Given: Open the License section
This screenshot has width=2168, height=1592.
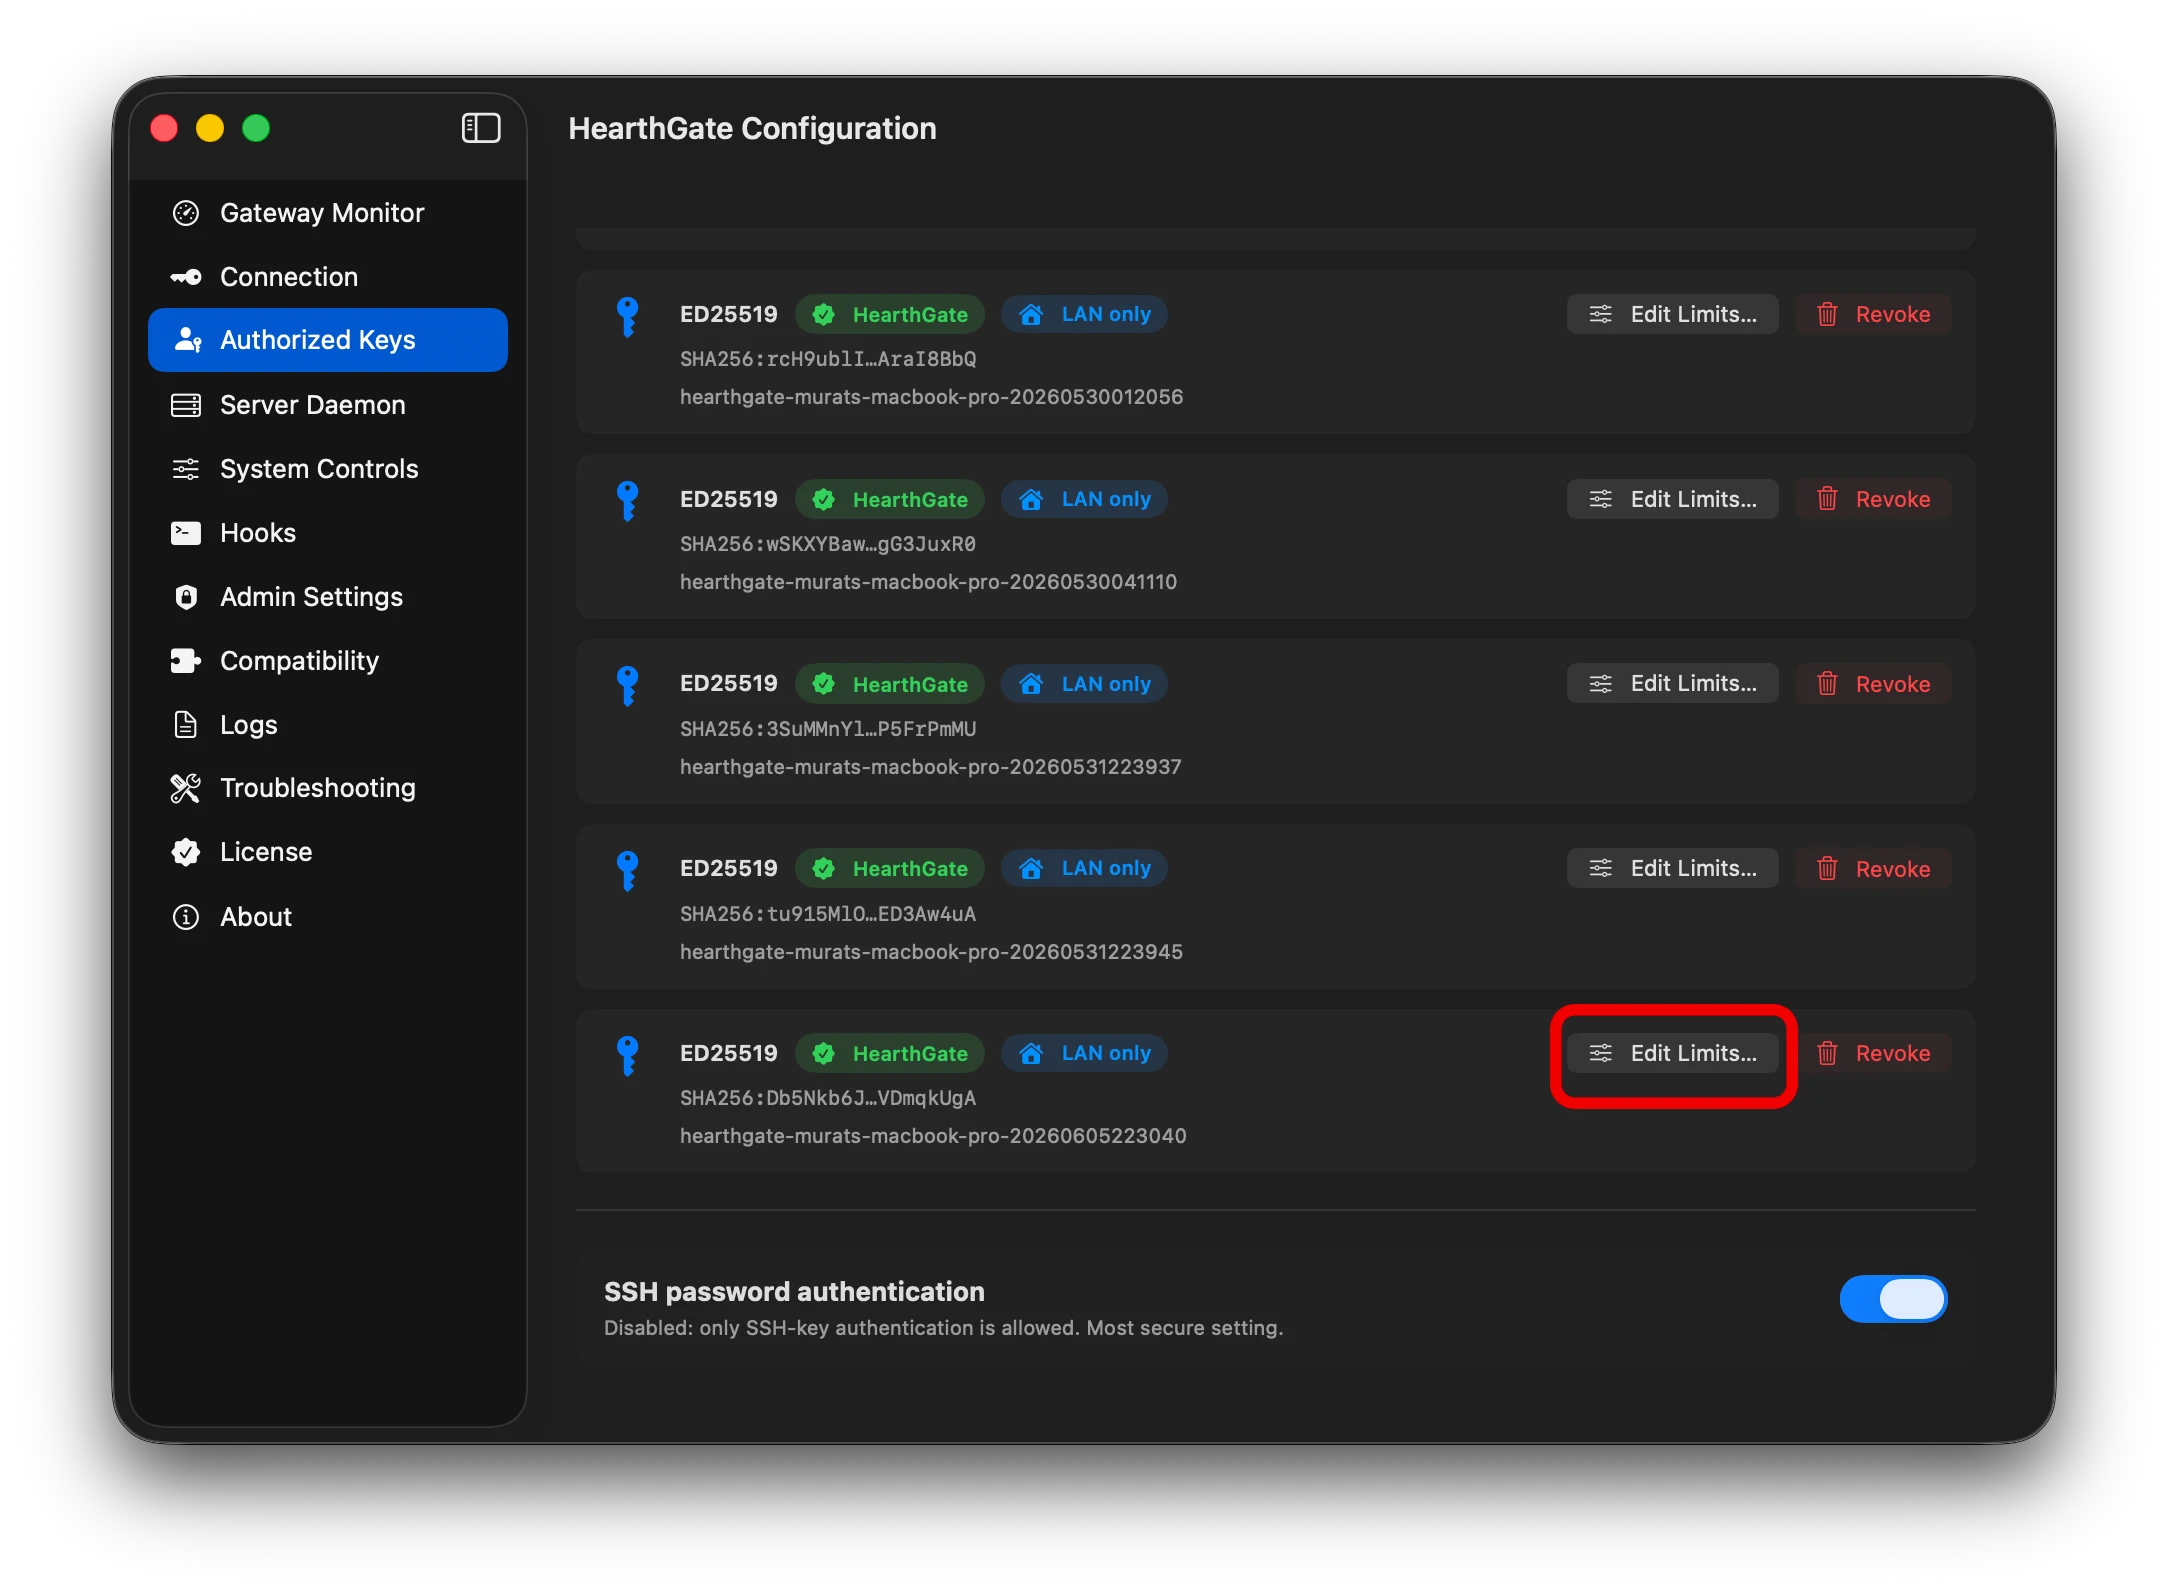Looking at the screenshot, I should tap(328, 852).
